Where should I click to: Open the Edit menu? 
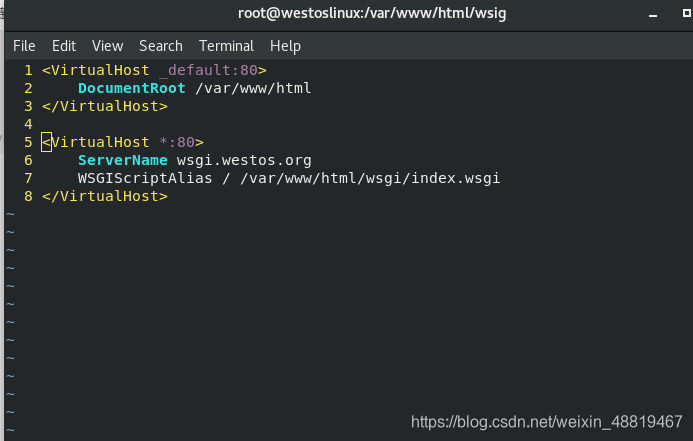click(x=64, y=46)
